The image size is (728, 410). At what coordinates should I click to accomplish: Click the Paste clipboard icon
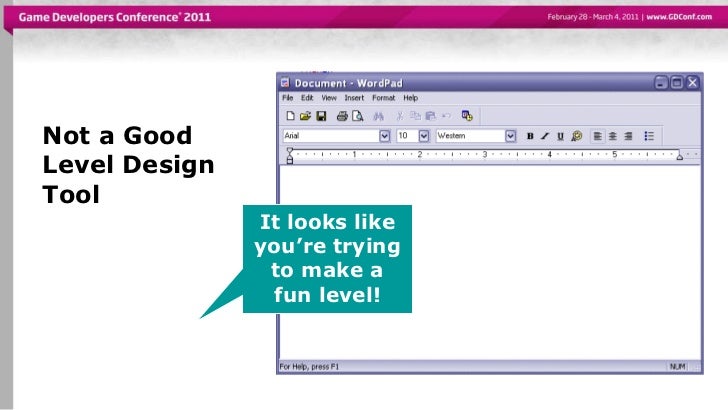430,116
